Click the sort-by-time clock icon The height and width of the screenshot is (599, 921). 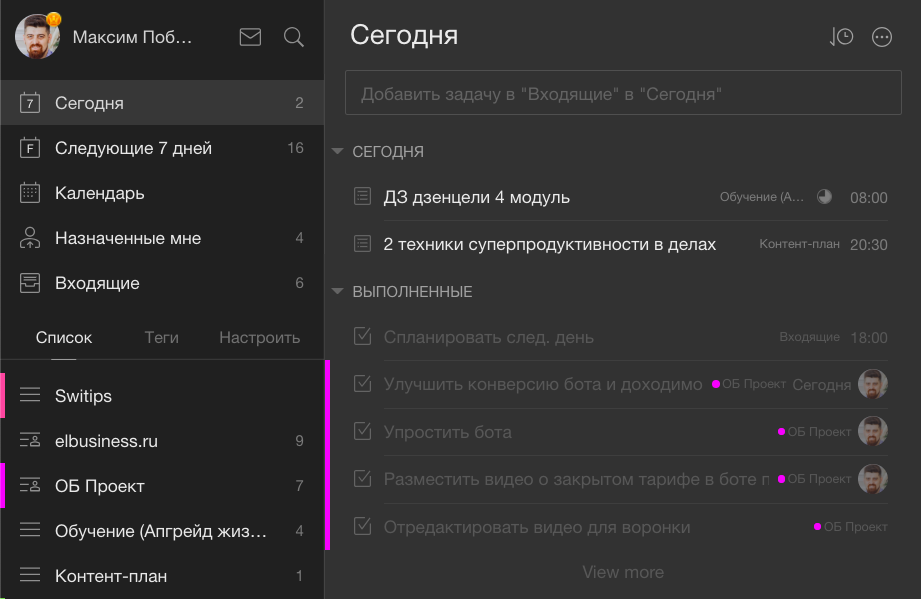[x=841, y=36]
